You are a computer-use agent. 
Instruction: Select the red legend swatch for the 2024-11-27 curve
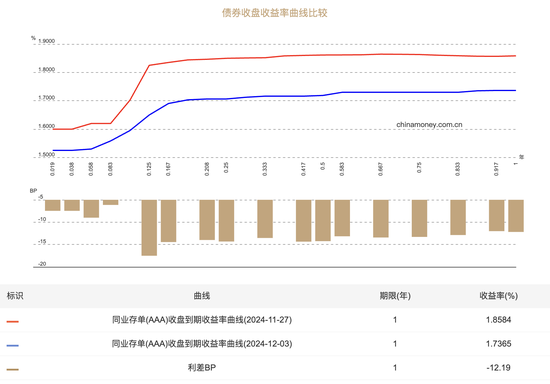click(13, 321)
